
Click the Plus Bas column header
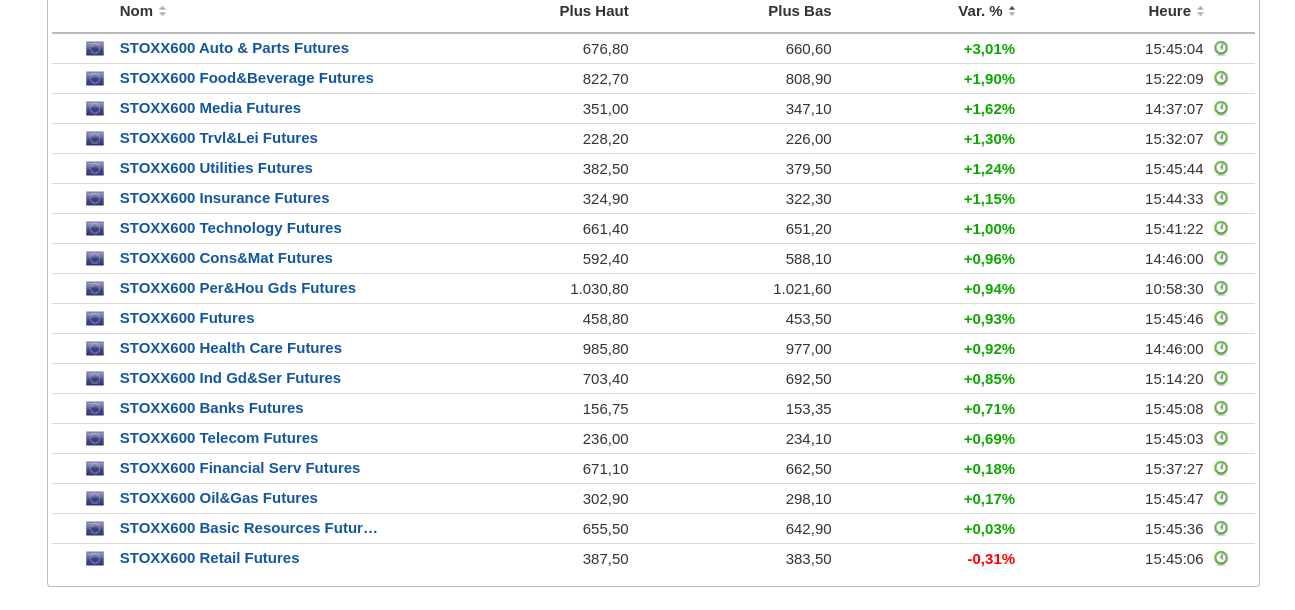[799, 11]
